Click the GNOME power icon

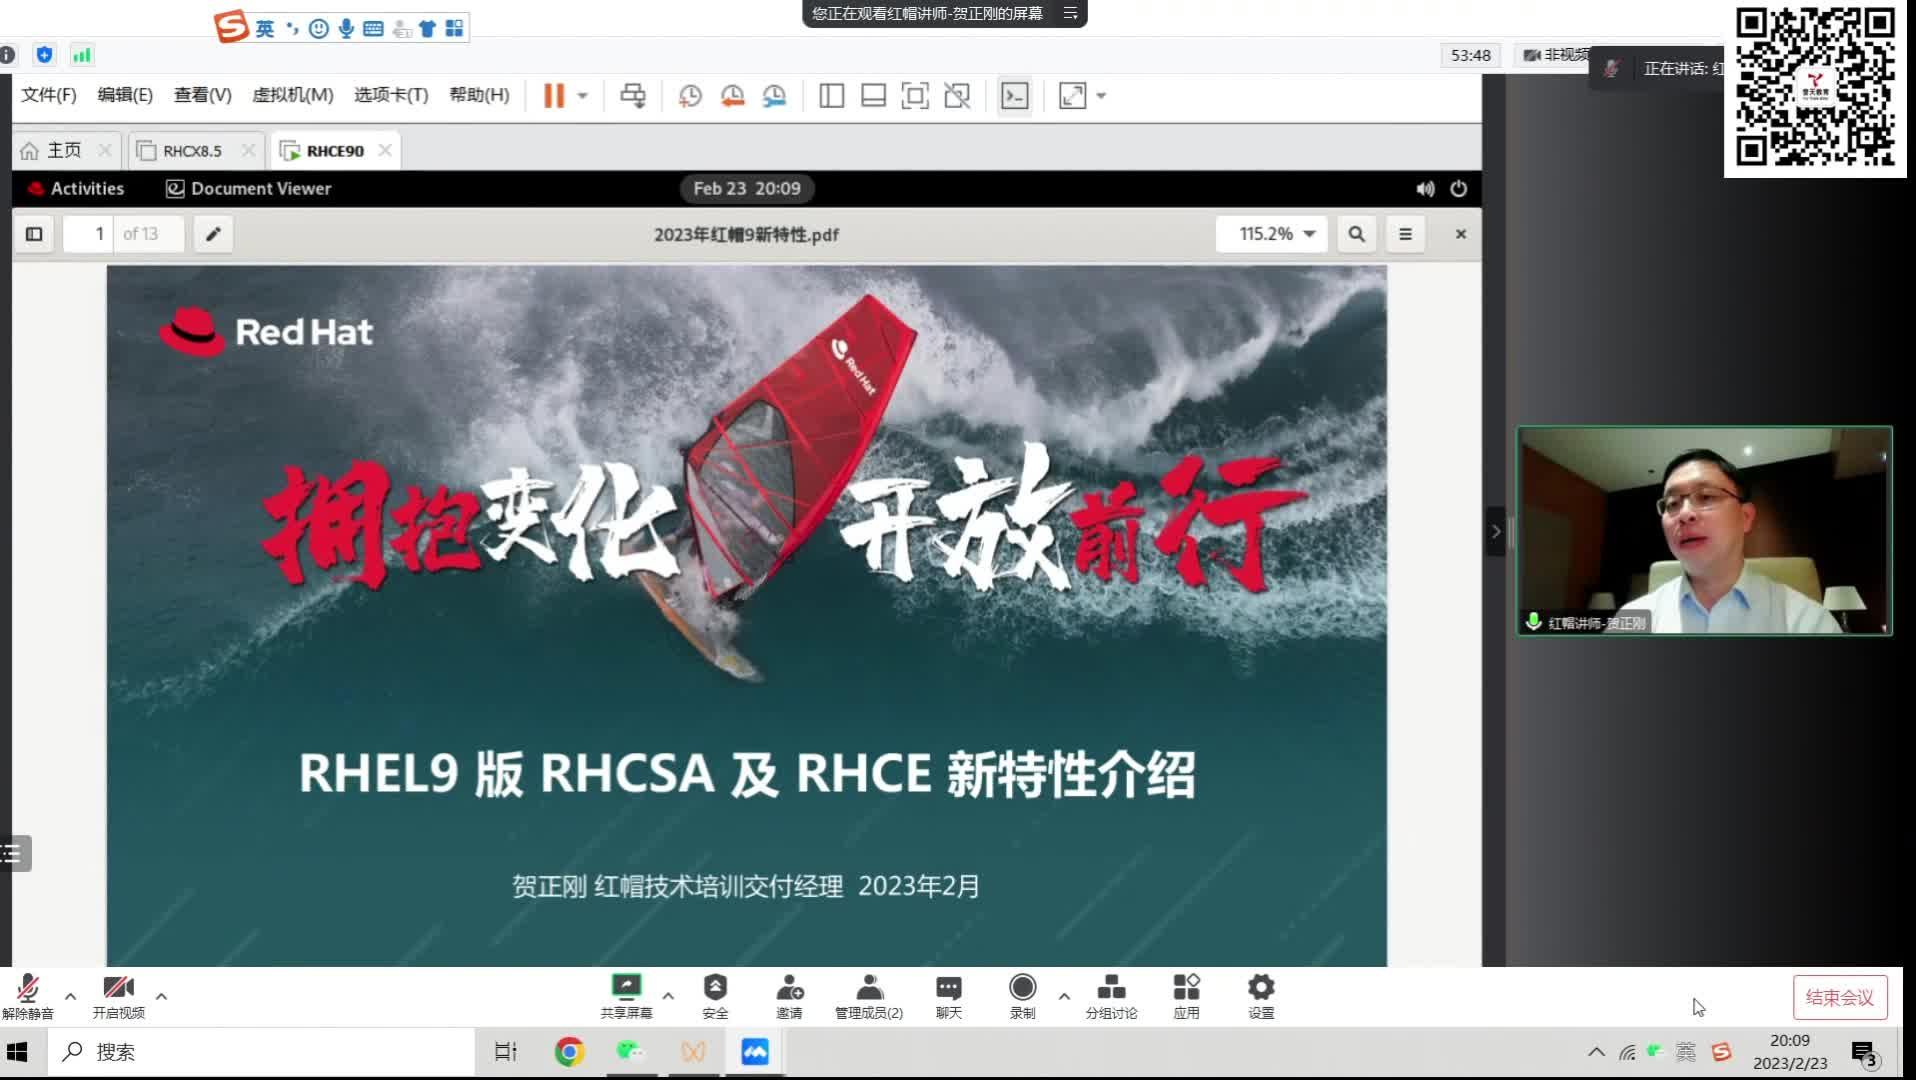tap(1459, 188)
